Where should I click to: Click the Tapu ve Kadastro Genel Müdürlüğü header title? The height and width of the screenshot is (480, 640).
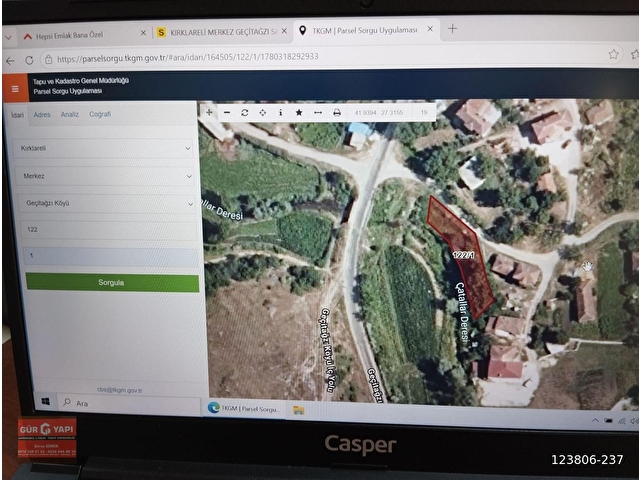(x=81, y=81)
